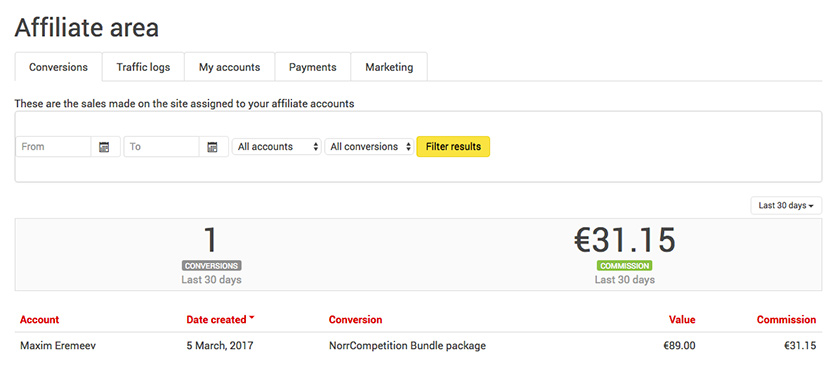Click the large conversions count 1

pyautogui.click(x=211, y=240)
